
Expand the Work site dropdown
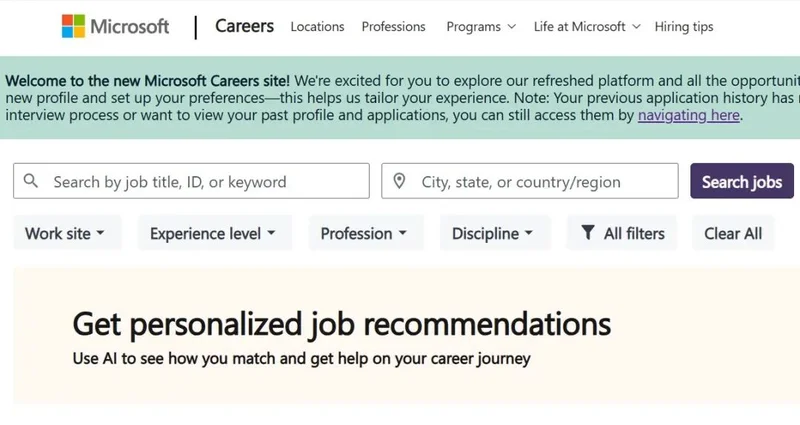pos(66,233)
